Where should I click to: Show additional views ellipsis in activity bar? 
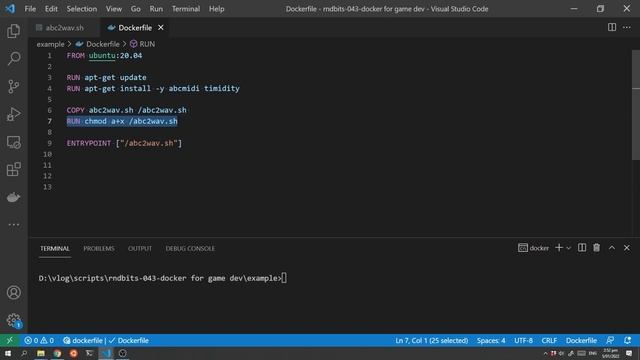click(x=13, y=224)
